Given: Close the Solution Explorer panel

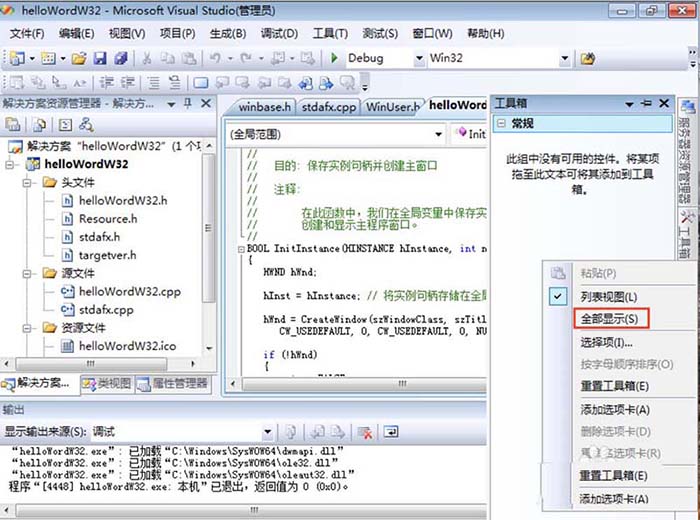Looking at the screenshot, I should (x=206, y=103).
